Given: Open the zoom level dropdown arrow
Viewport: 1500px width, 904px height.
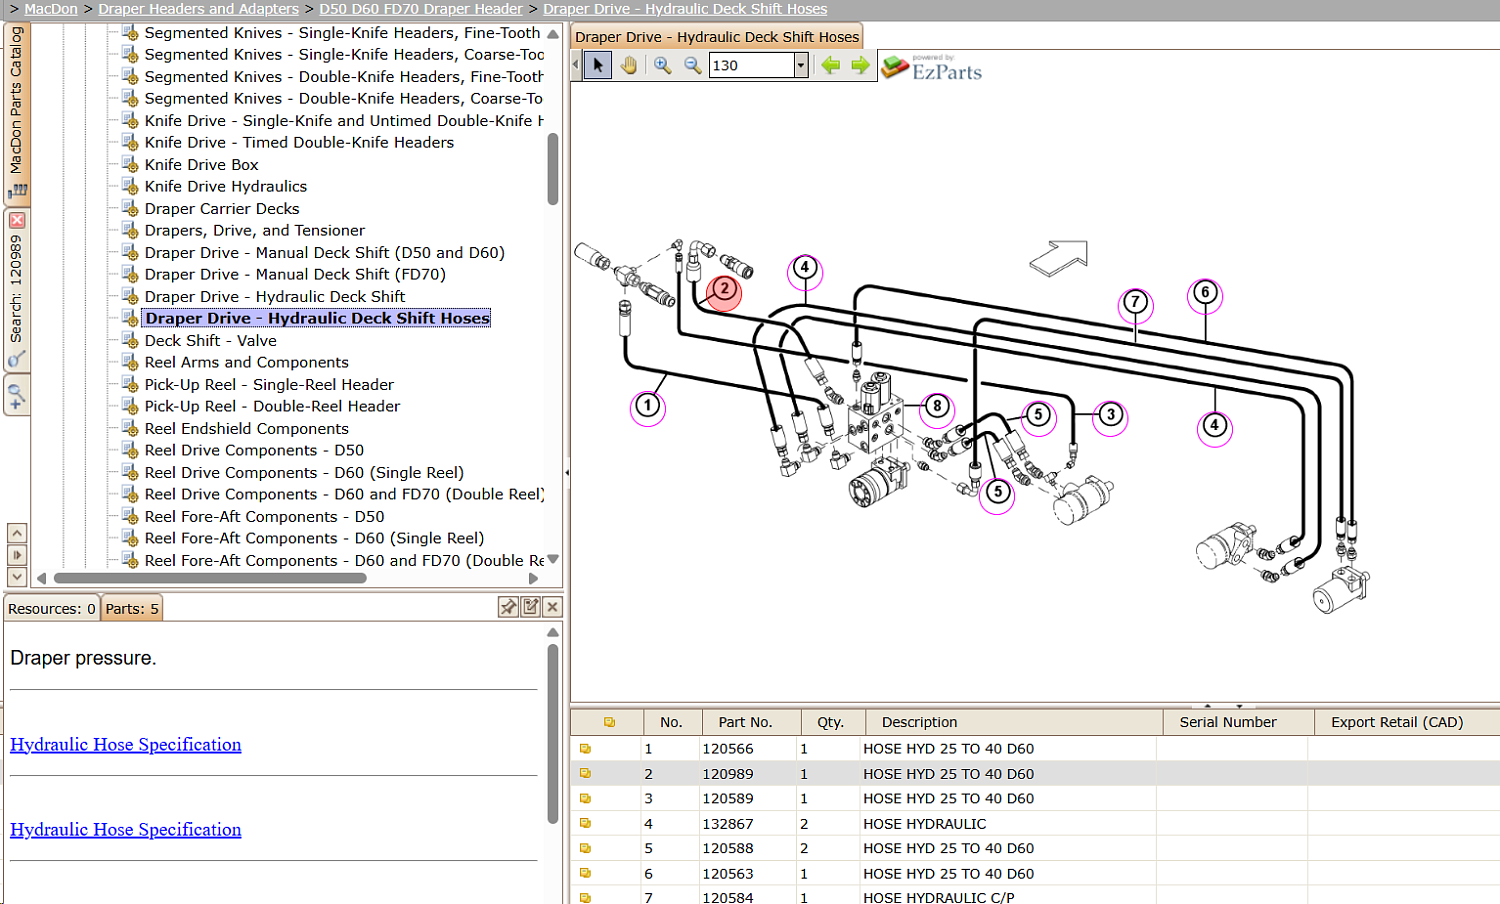Looking at the screenshot, I should point(800,66).
